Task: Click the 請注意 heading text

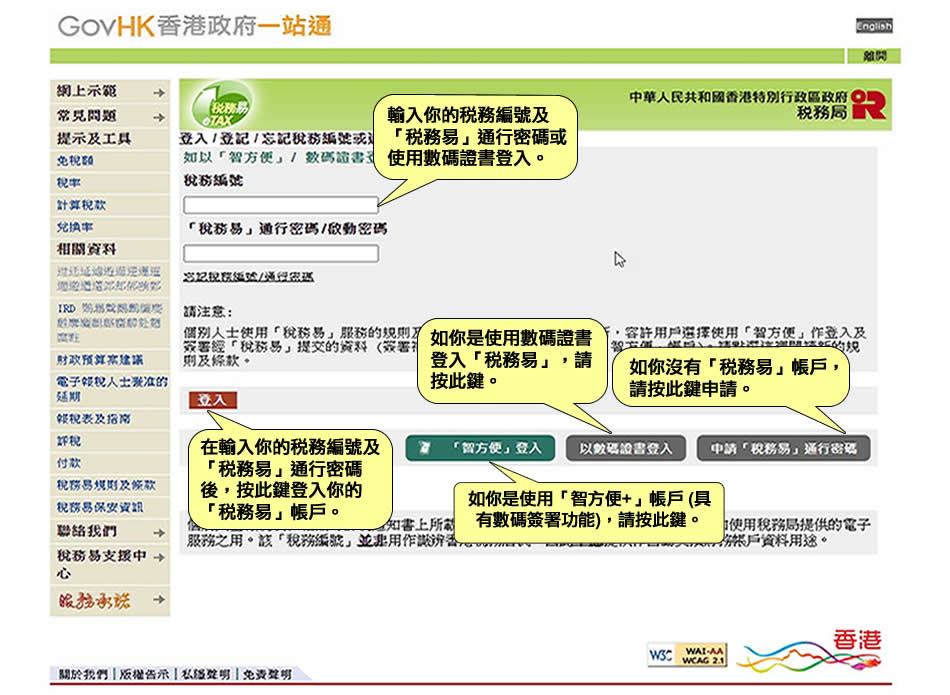Action: (208, 312)
